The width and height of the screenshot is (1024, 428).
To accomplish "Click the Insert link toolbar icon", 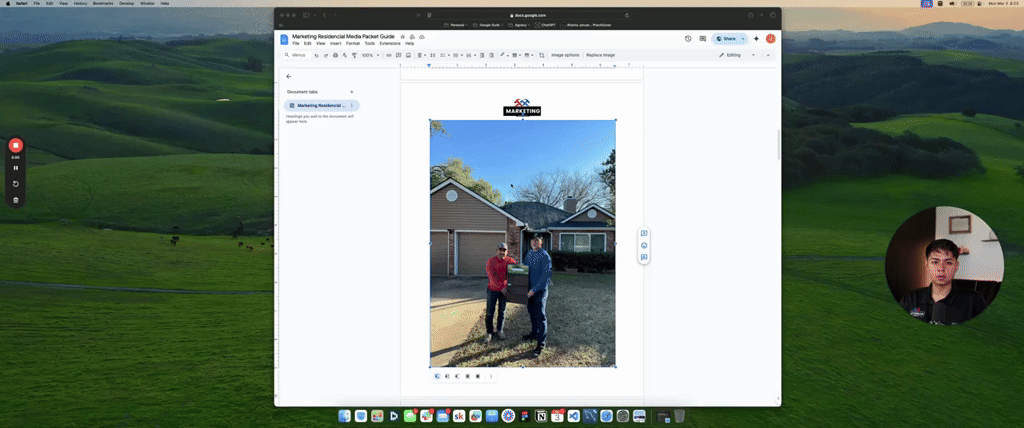I will coord(389,55).
